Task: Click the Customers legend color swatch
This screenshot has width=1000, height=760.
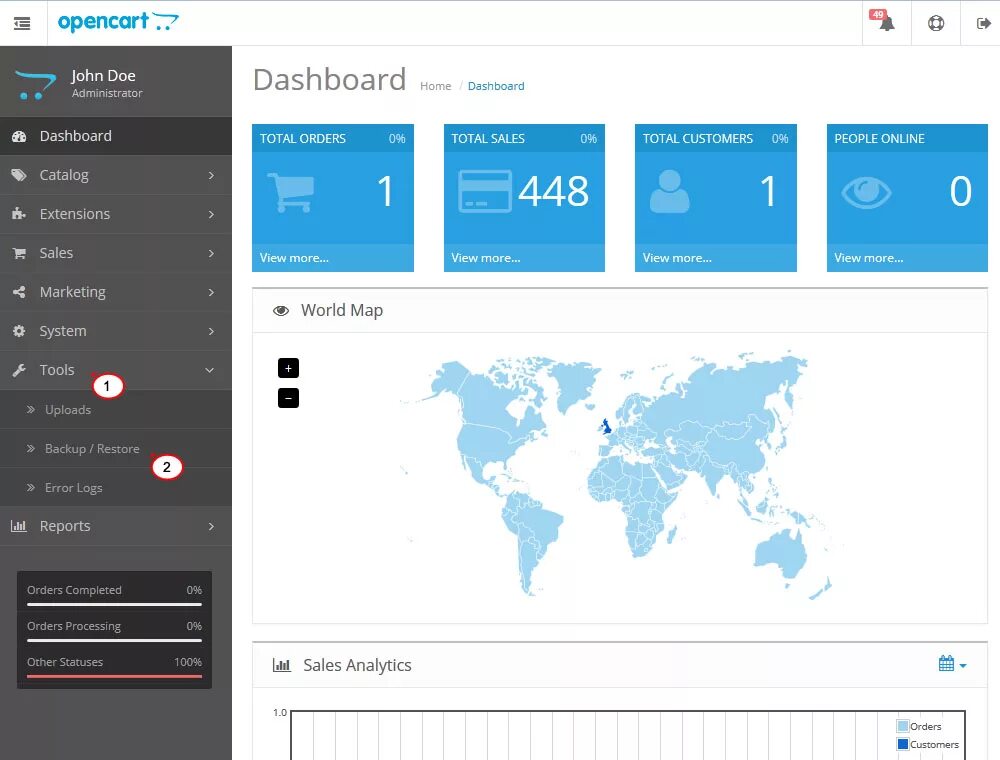Action: 902,743
